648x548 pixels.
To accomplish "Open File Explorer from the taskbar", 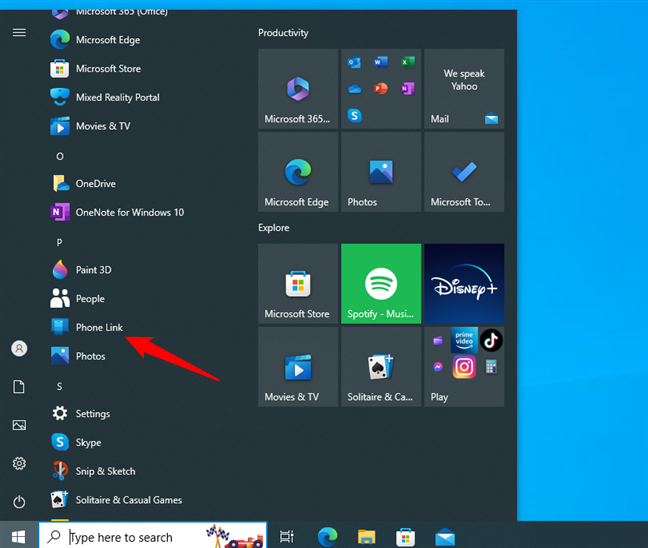I will pyautogui.click(x=366, y=537).
